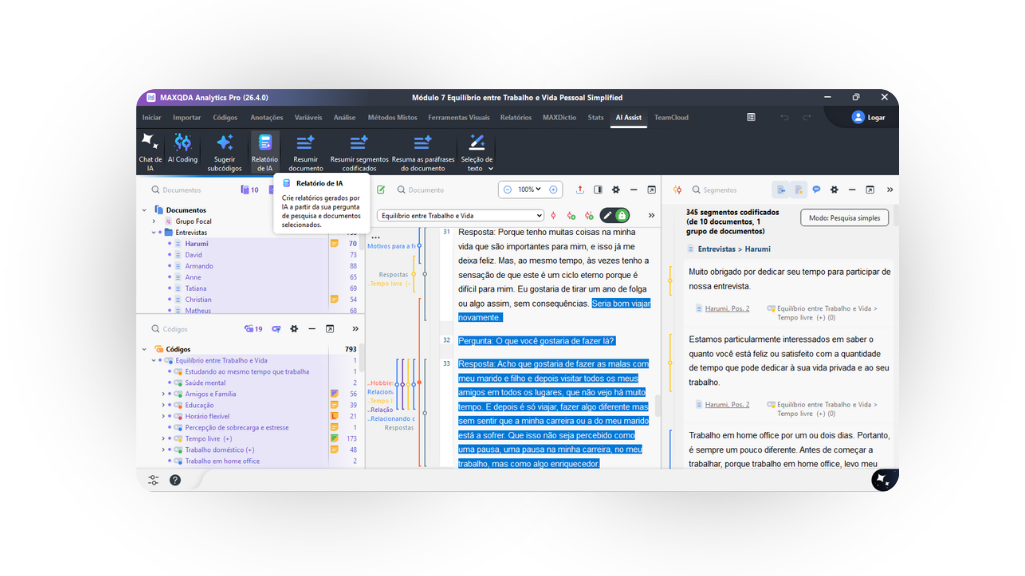Toggle the first segment view mode button
The image size is (1025, 576).
click(x=781, y=190)
